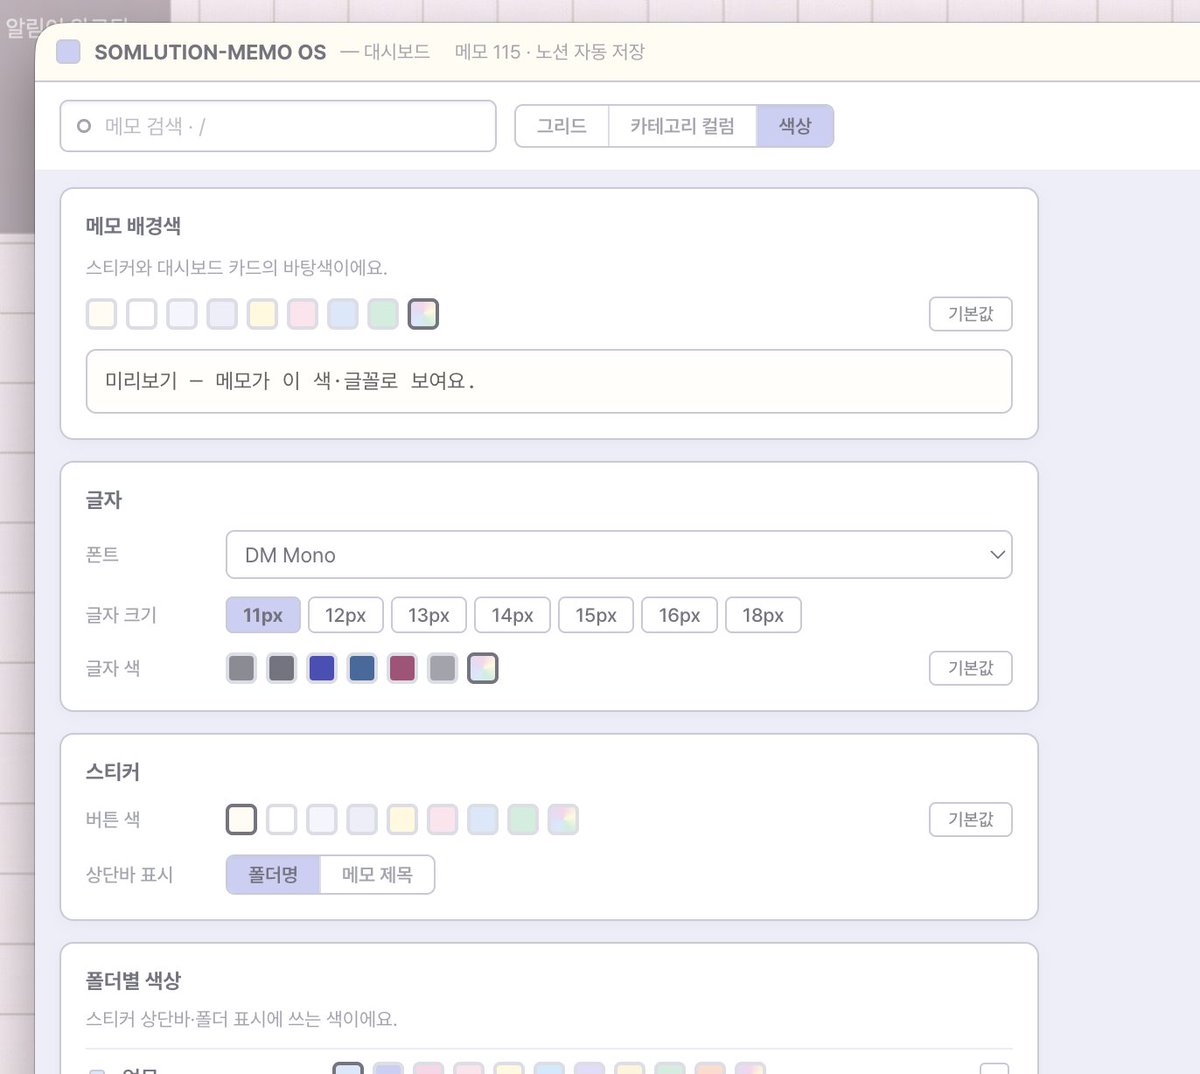The height and width of the screenshot is (1074, 1200).
Task: Choose the mint green 메모 배경색 swatch
Action: [383, 314]
